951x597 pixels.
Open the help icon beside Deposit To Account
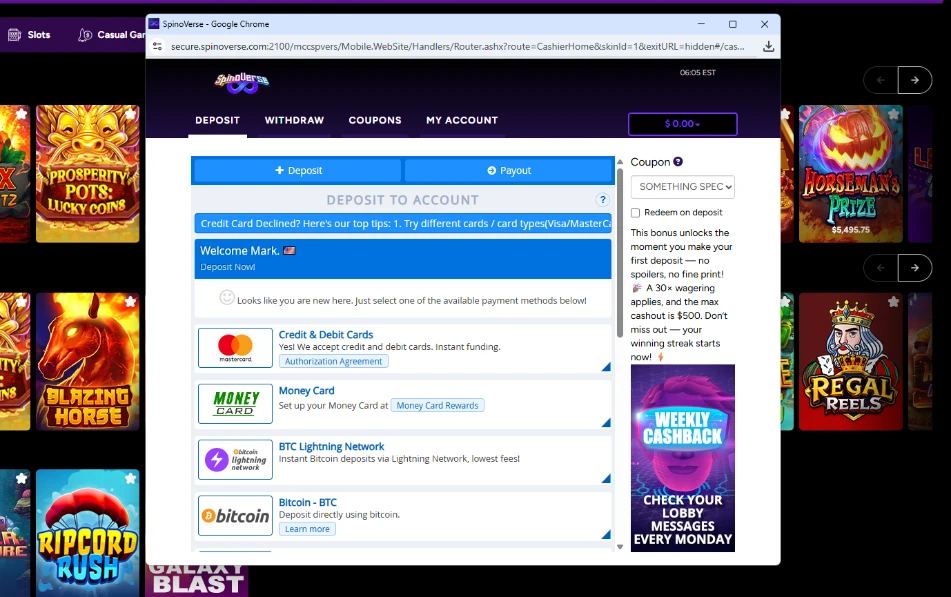point(602,200)
